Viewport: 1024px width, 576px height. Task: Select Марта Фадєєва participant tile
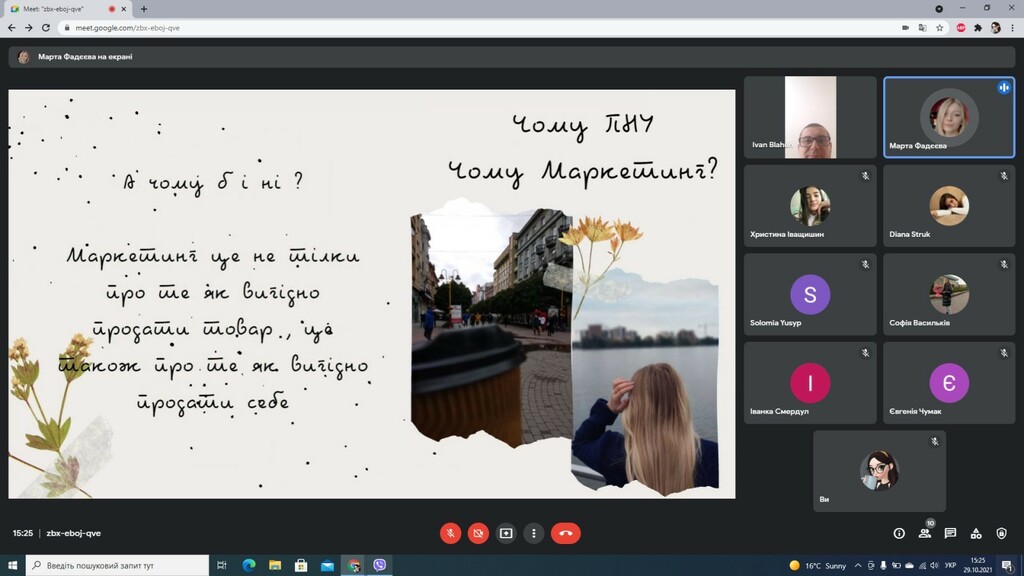[949, 117]
